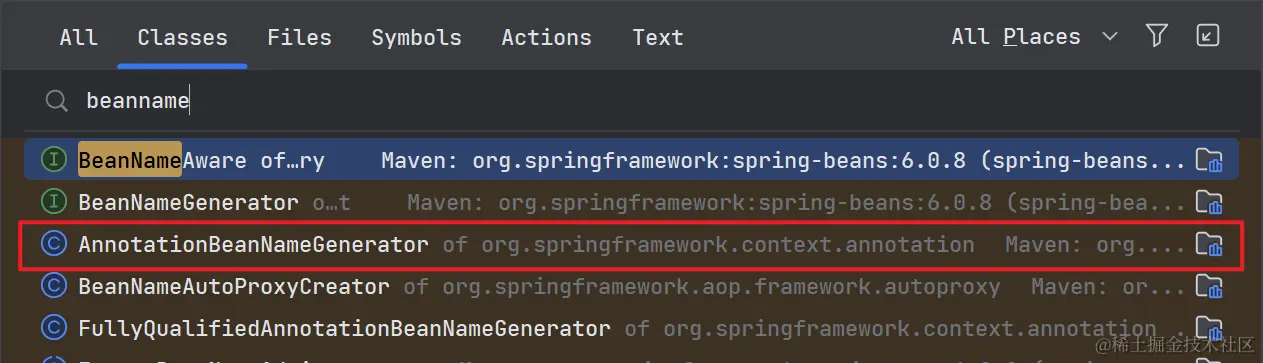Switch to the All tab
Screen dimensions: 1263x363
click(78, 38)
